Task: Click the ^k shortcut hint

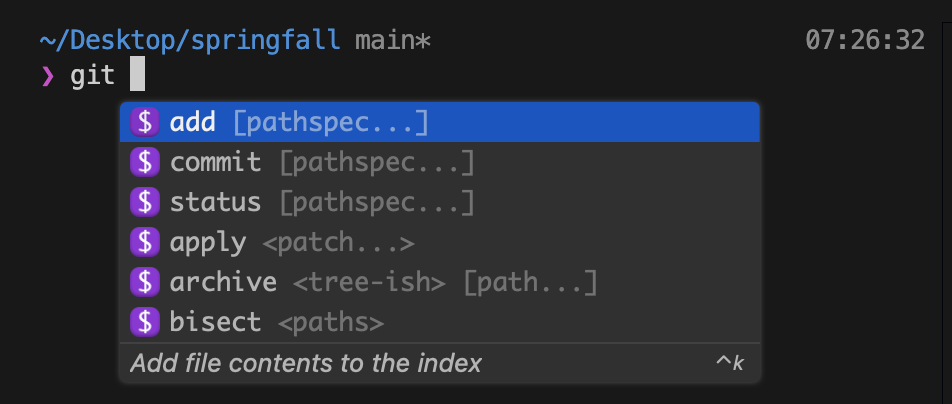Action: (x=729, y=363)
